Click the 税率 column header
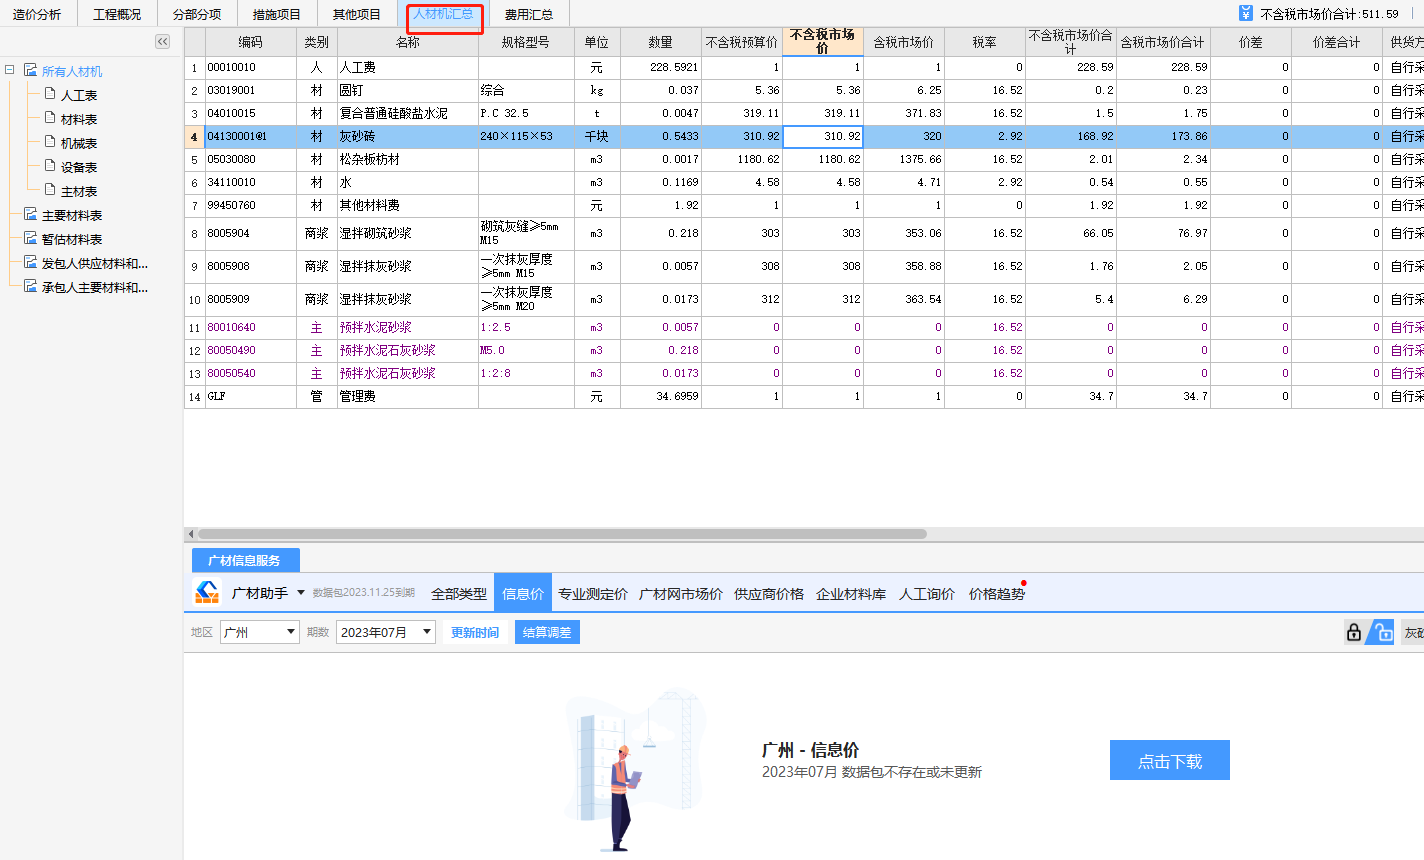This screenshot has width=1424, height=860. (x=985, y=42)
